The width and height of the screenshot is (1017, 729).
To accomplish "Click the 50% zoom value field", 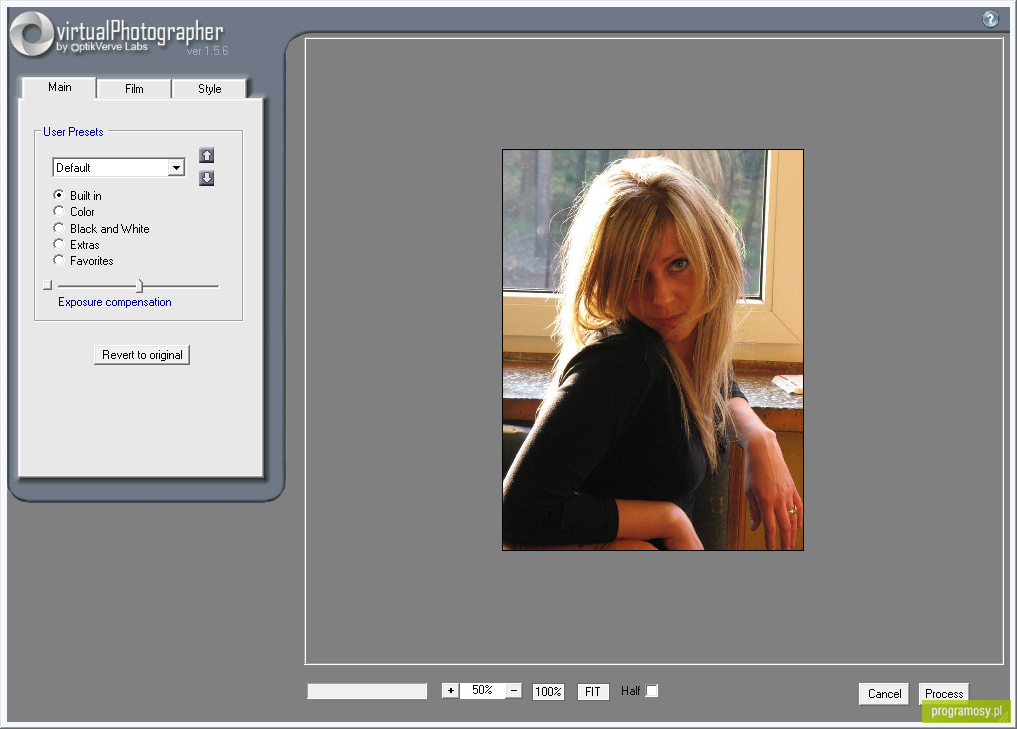I will 482,690.
